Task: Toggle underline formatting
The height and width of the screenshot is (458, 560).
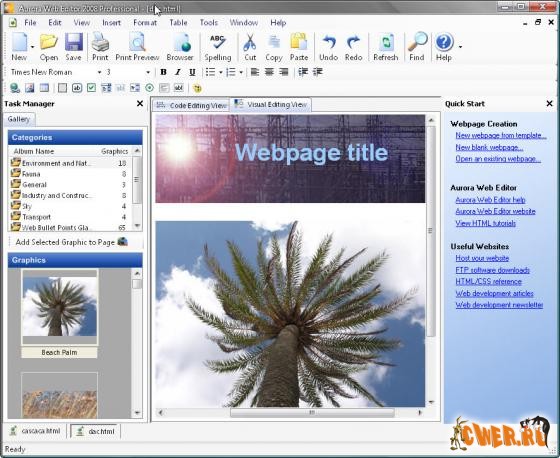Action: [x=192, y=72]
